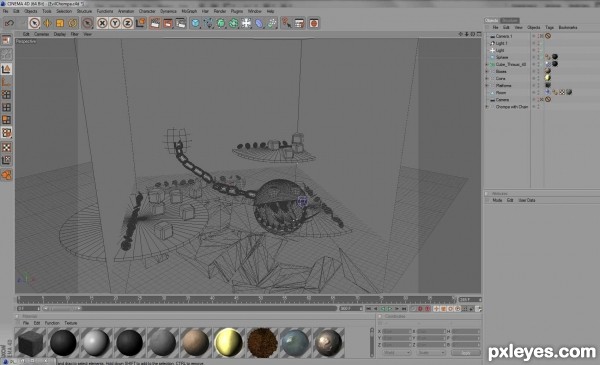Toggle the Z axis lock
This screenshot has width=600, height=365.
pyautogui.click(x=127, y=23)
